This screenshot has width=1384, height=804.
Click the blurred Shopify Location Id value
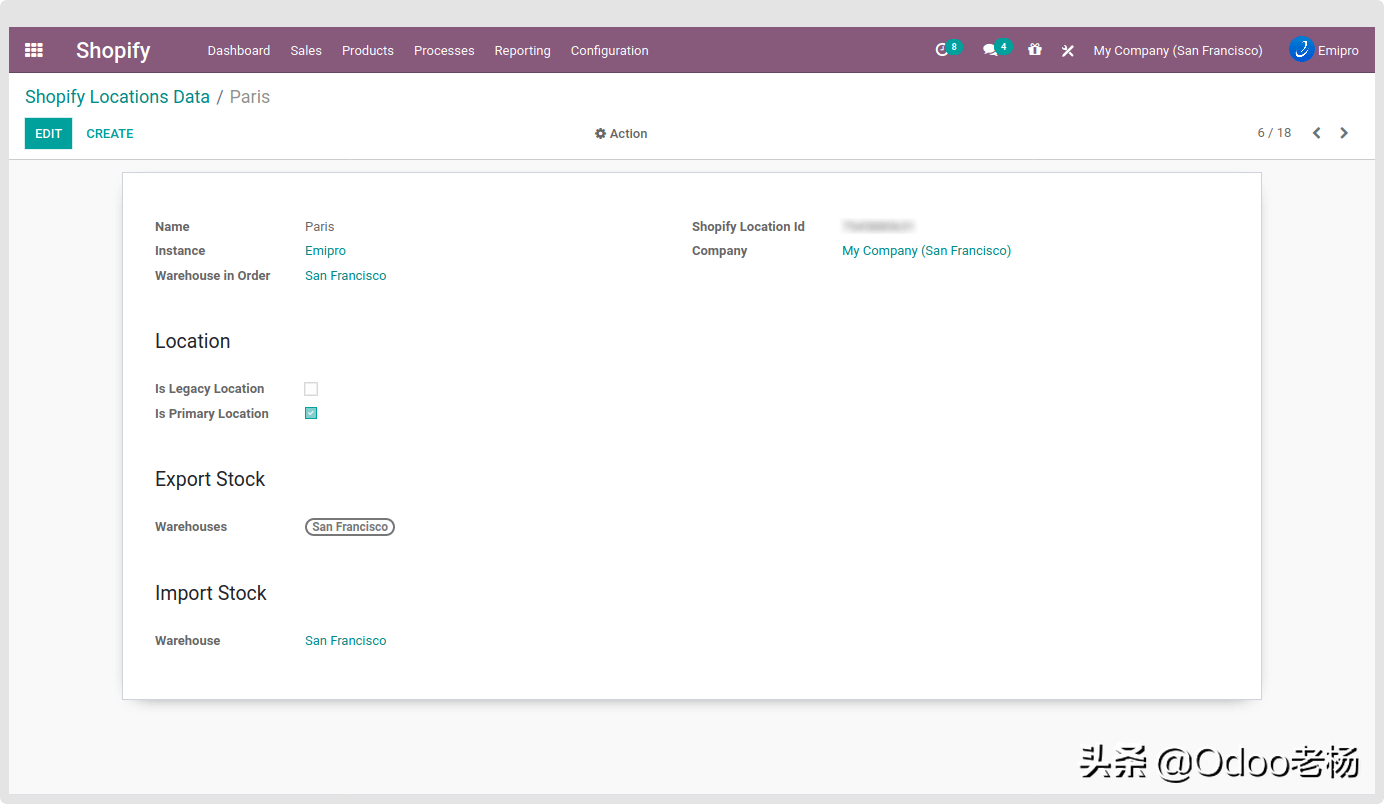878,227
